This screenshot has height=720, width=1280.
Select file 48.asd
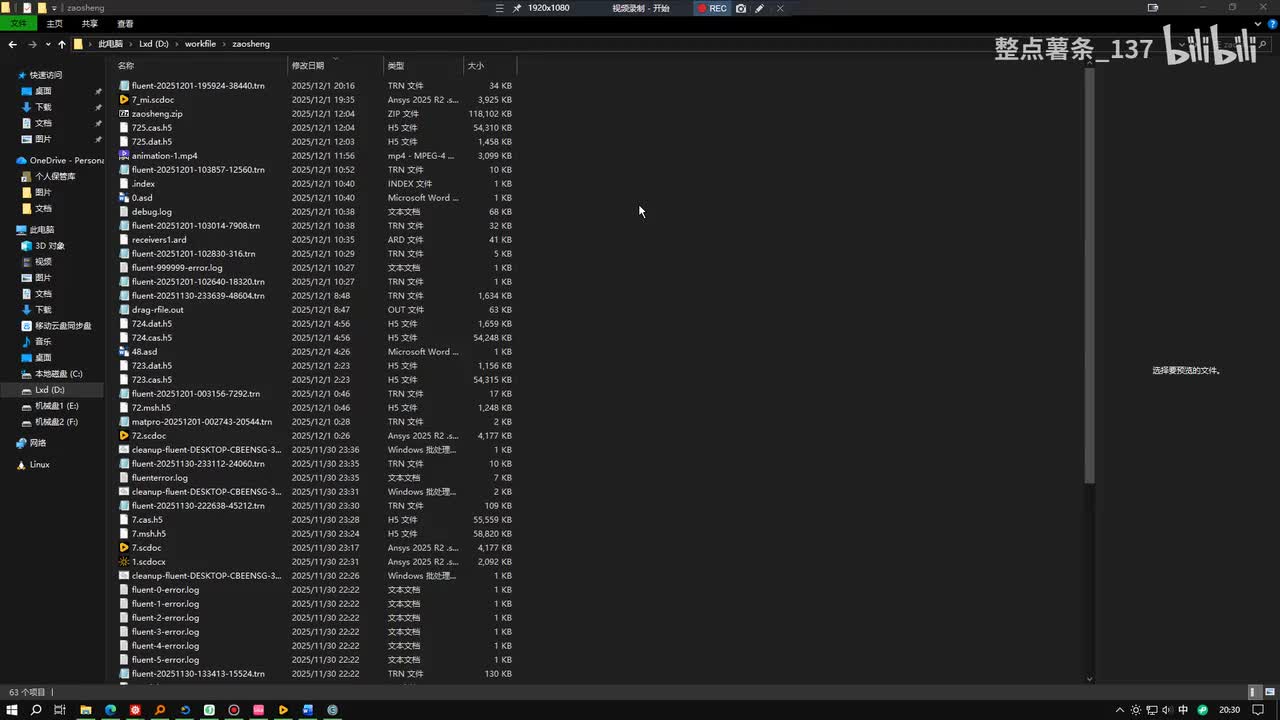[144, 351]
